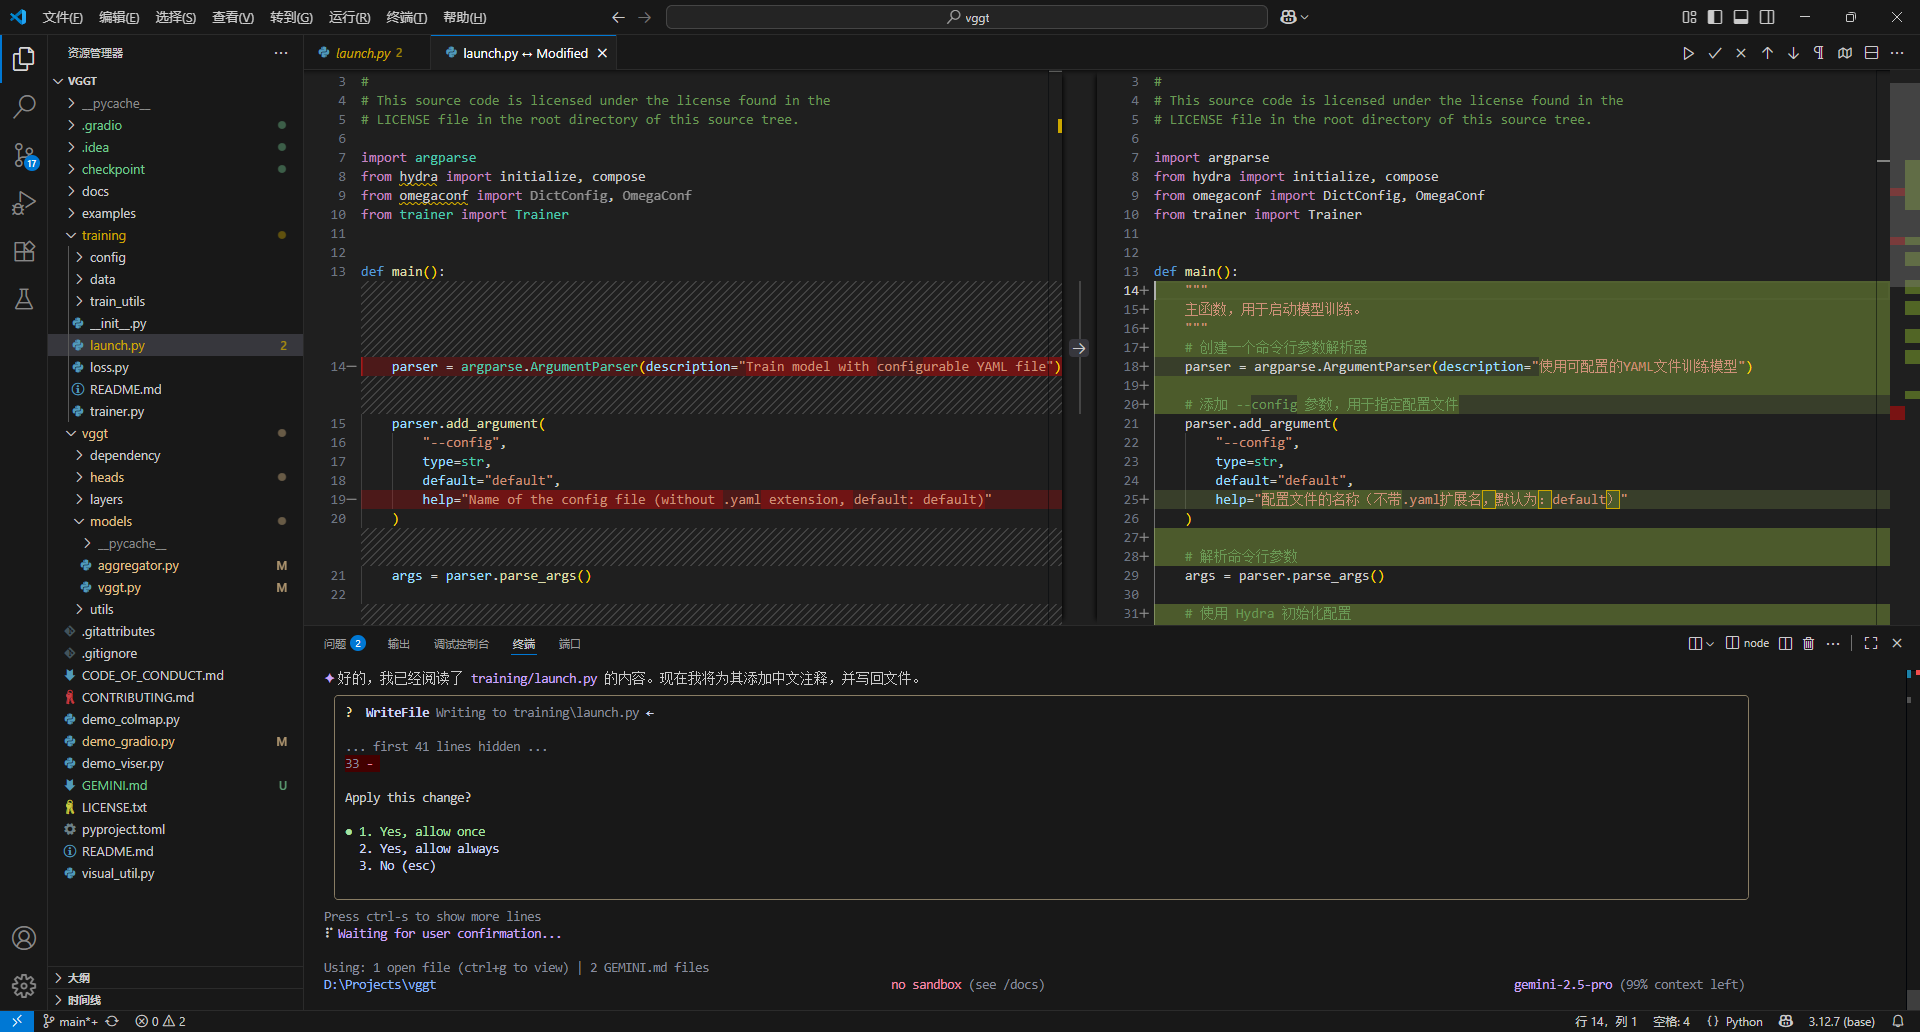
Task: Open the Testing flask view
Action: [x=24, y=299]
